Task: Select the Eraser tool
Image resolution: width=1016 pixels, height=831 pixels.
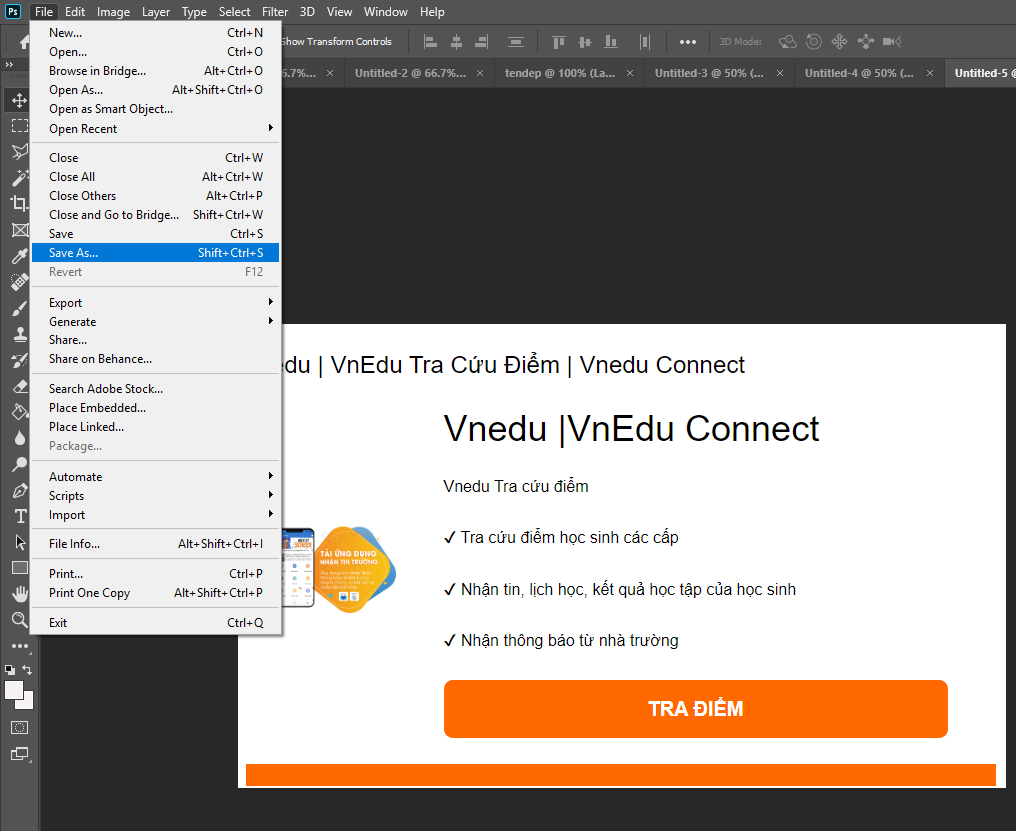Action: tap(19, 386)
